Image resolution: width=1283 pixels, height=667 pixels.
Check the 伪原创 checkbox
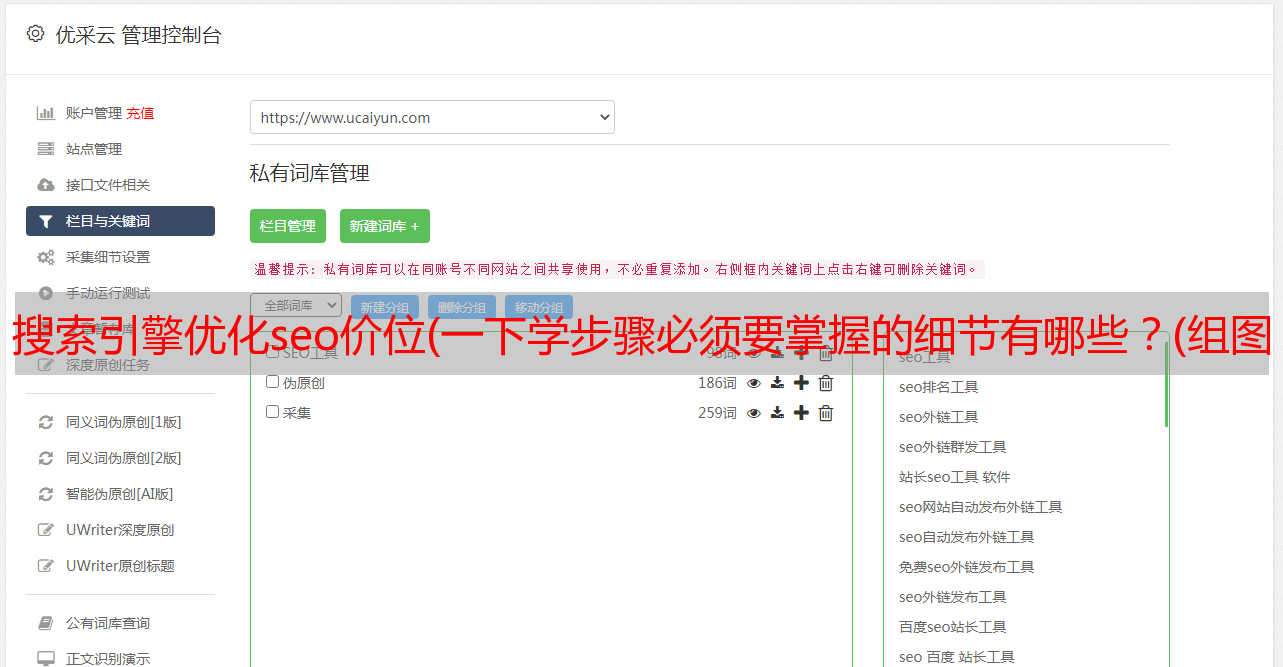click(272, 382)
